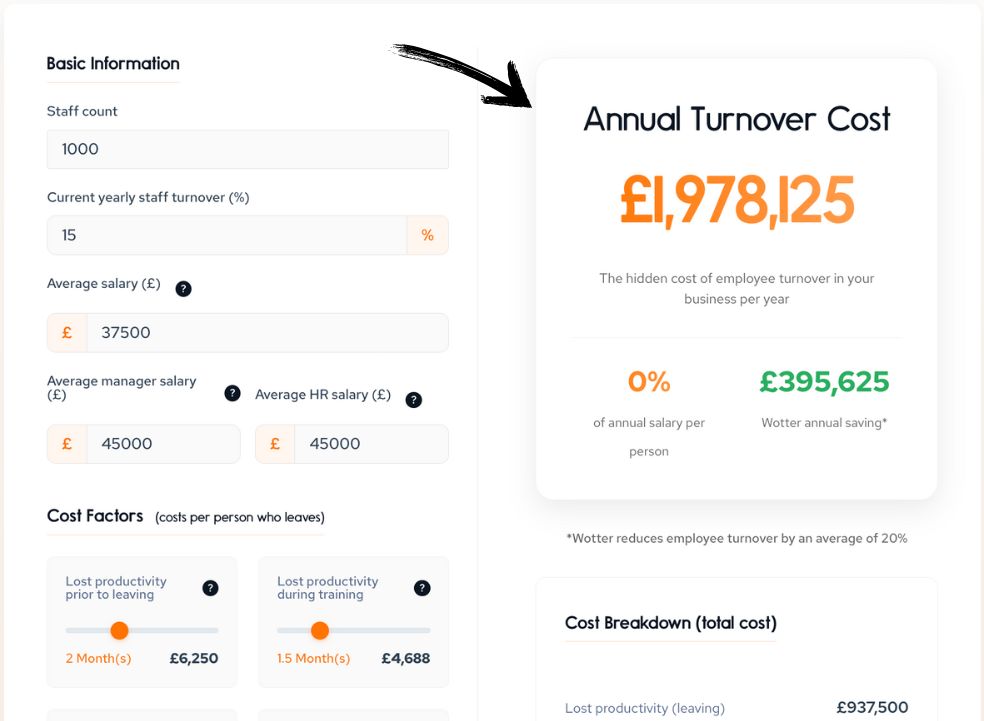Open the Average salary help tooltip
Viewport: 984px width, 721px height.
183,288
